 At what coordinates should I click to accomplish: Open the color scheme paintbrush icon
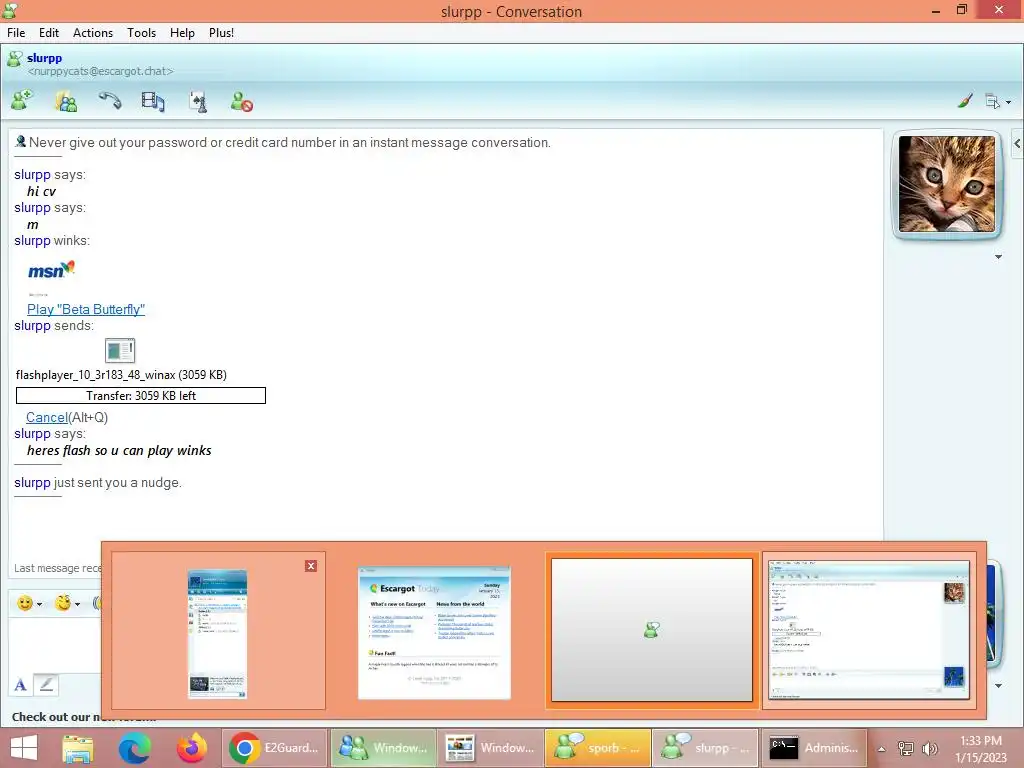pos(965,101)
